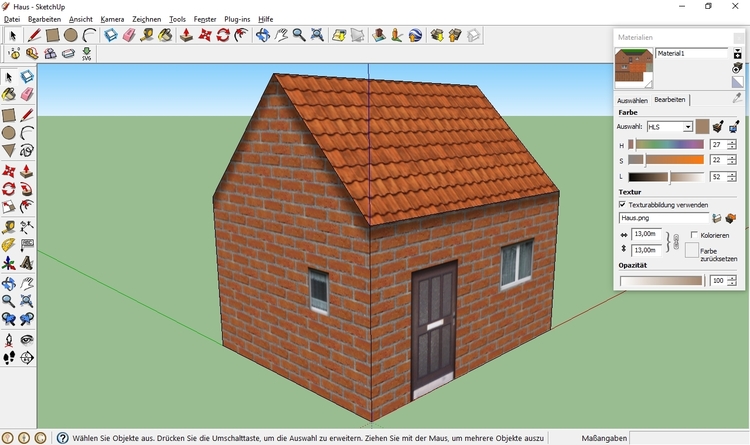Select Follow Me tool in left toolbar
Screen dimensions: 750x445
(27, 189)
